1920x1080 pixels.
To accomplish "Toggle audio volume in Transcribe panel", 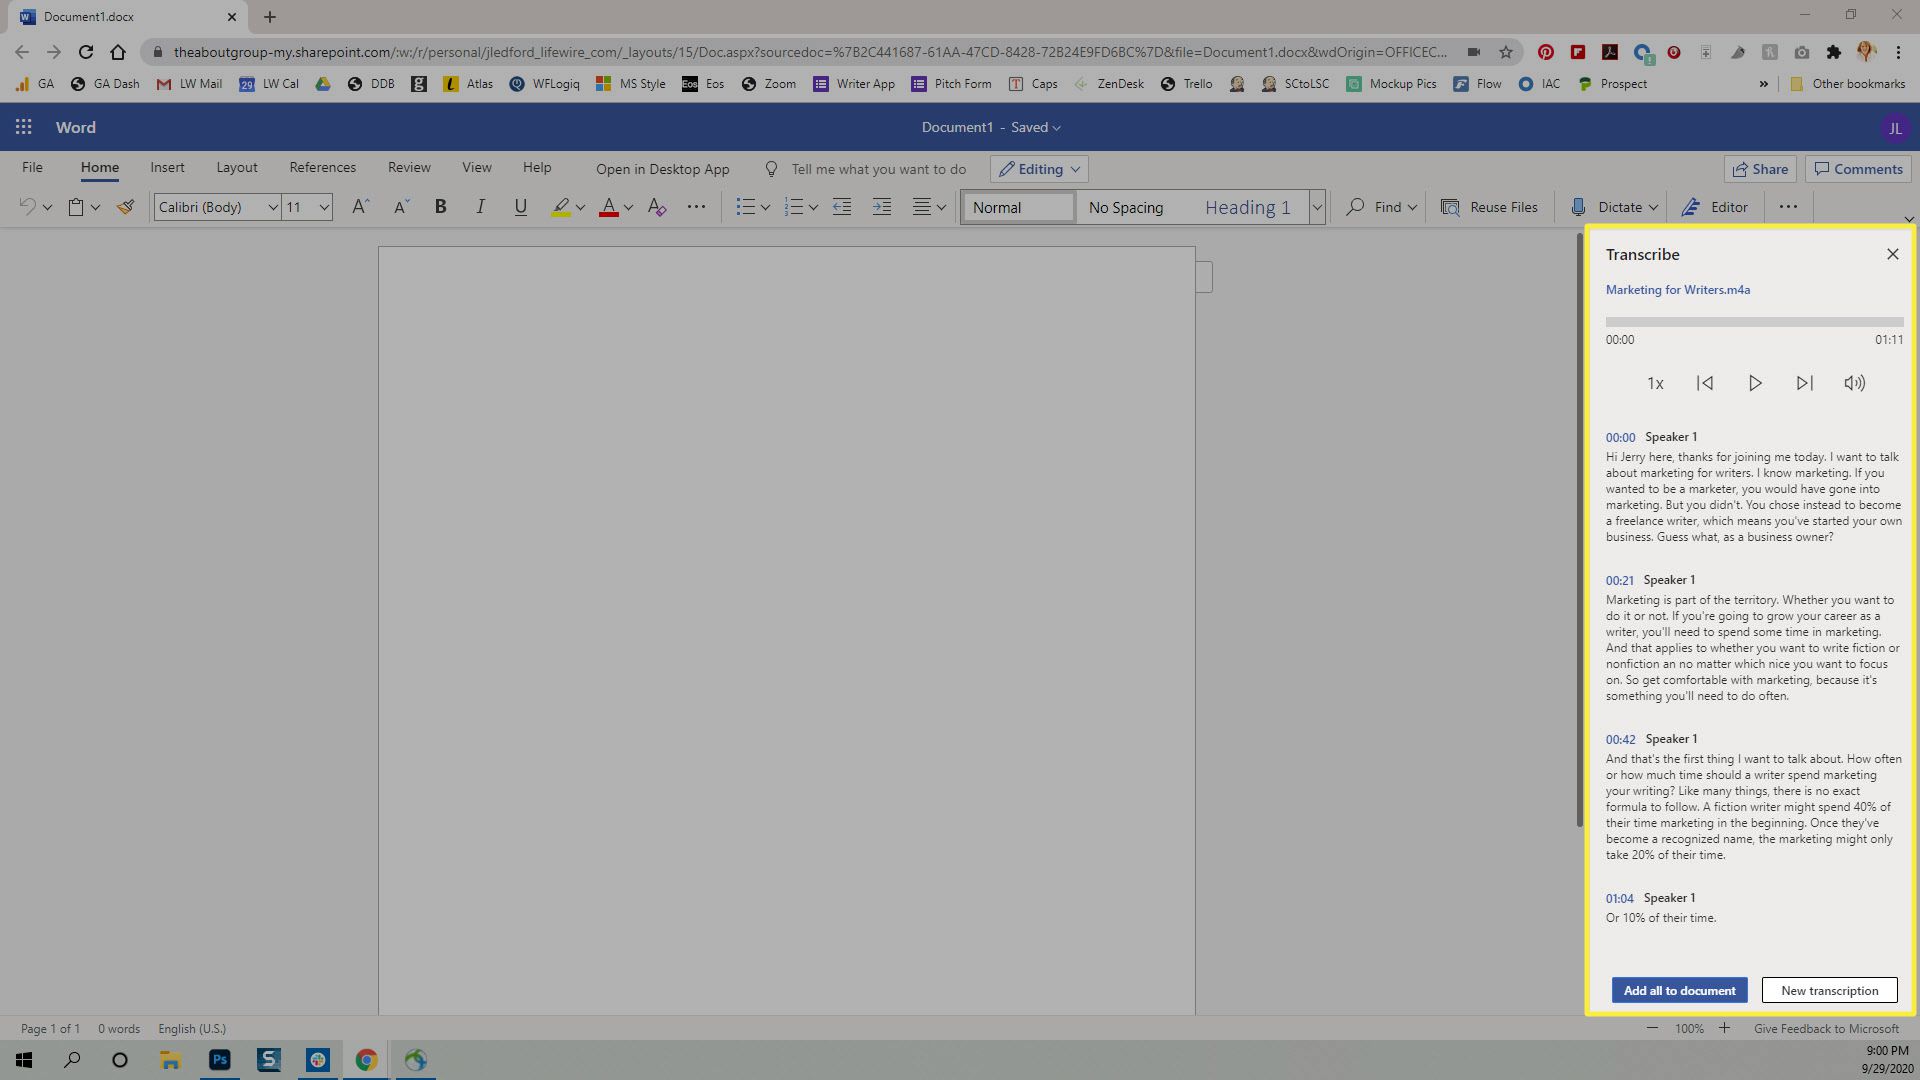I will pyautogui.click(x=1854, y=382).
